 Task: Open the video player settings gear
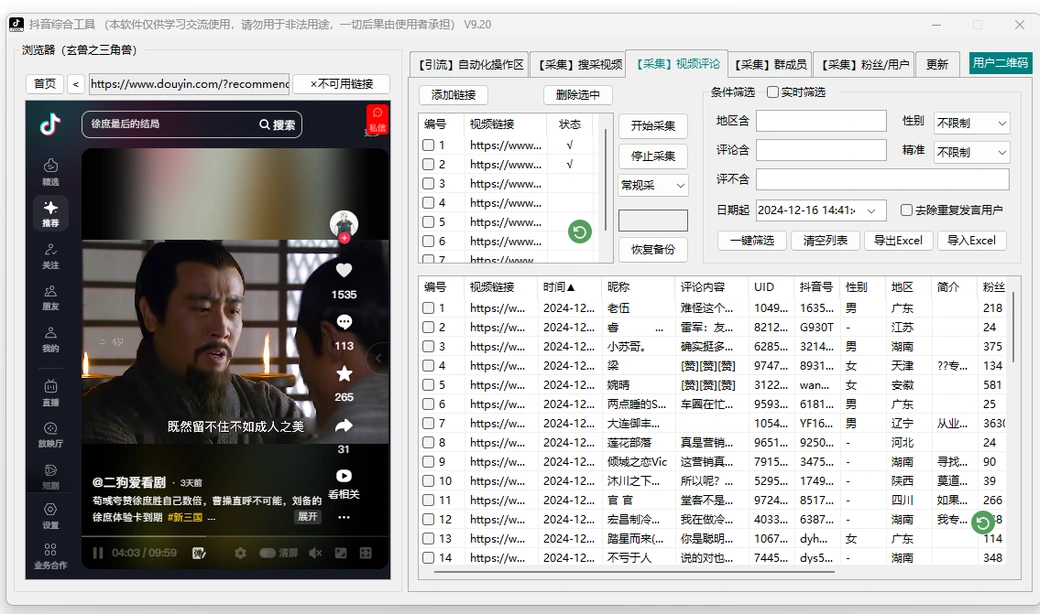[240, 553]
